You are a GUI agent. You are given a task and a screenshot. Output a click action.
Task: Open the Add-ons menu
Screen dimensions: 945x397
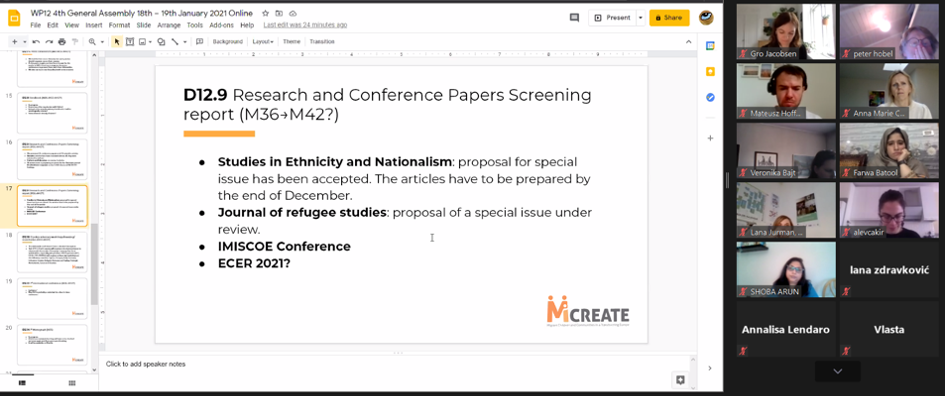coord(221,25)
